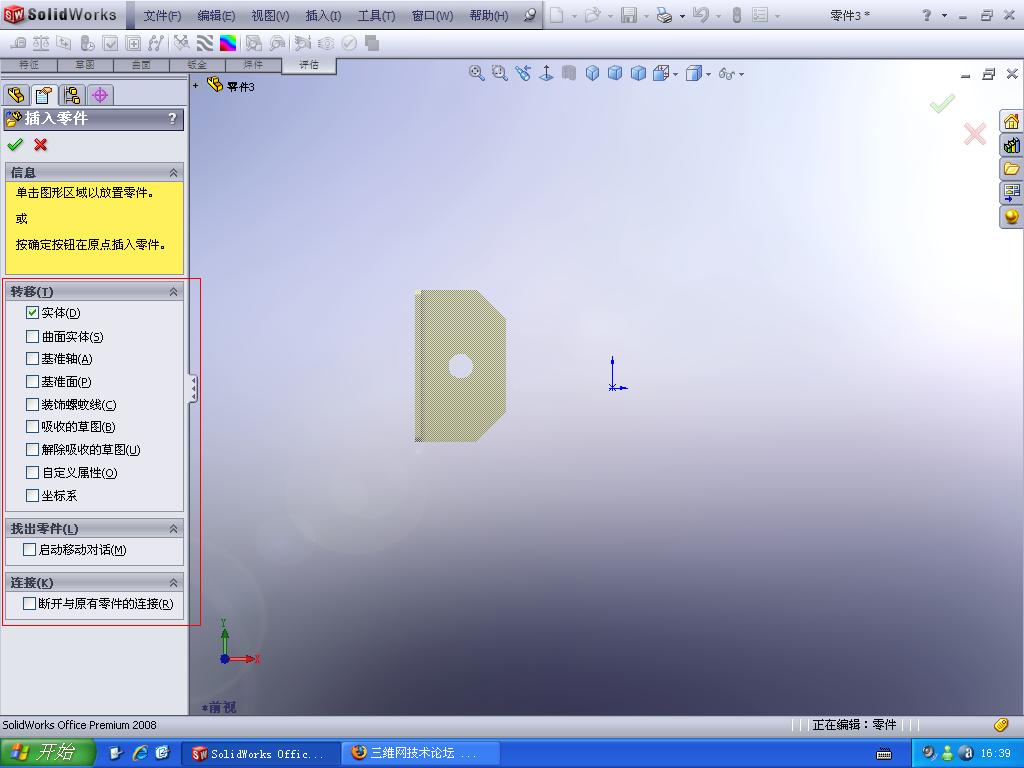Accept with green checkmark in 插入零件 panel
The height and width of the screenshot is (768, 1024).
point(15,144)
